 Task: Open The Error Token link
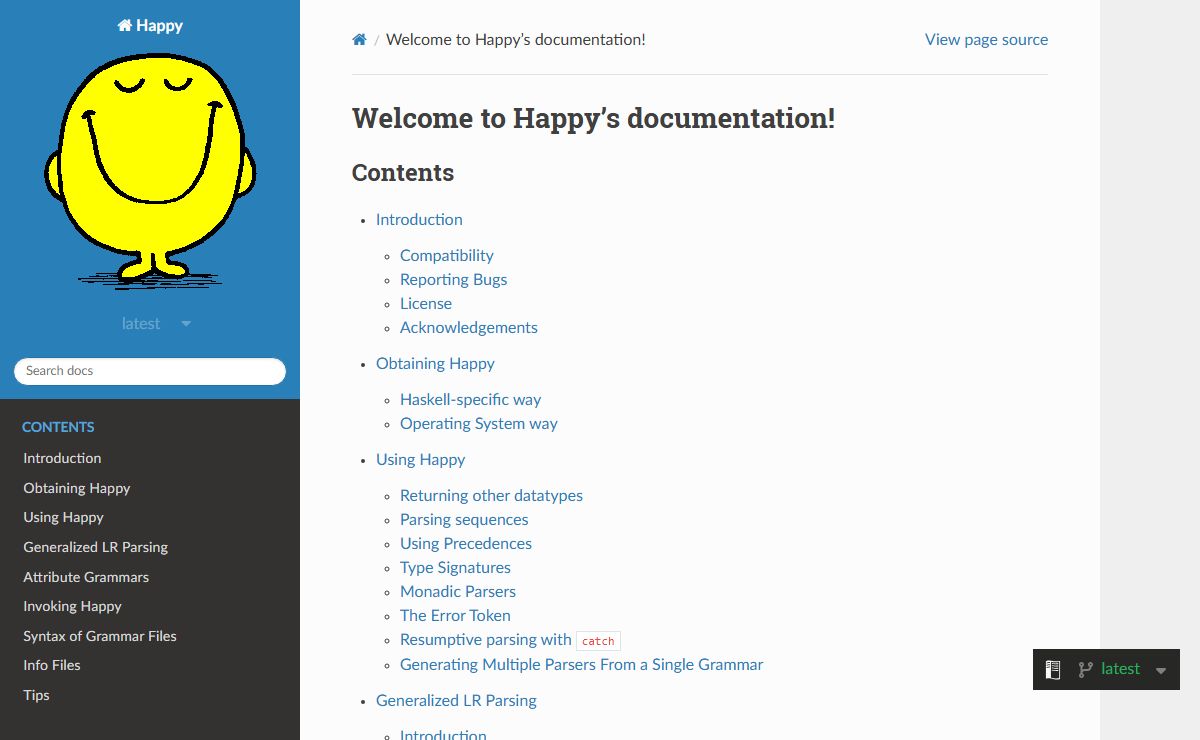point(455,616)
